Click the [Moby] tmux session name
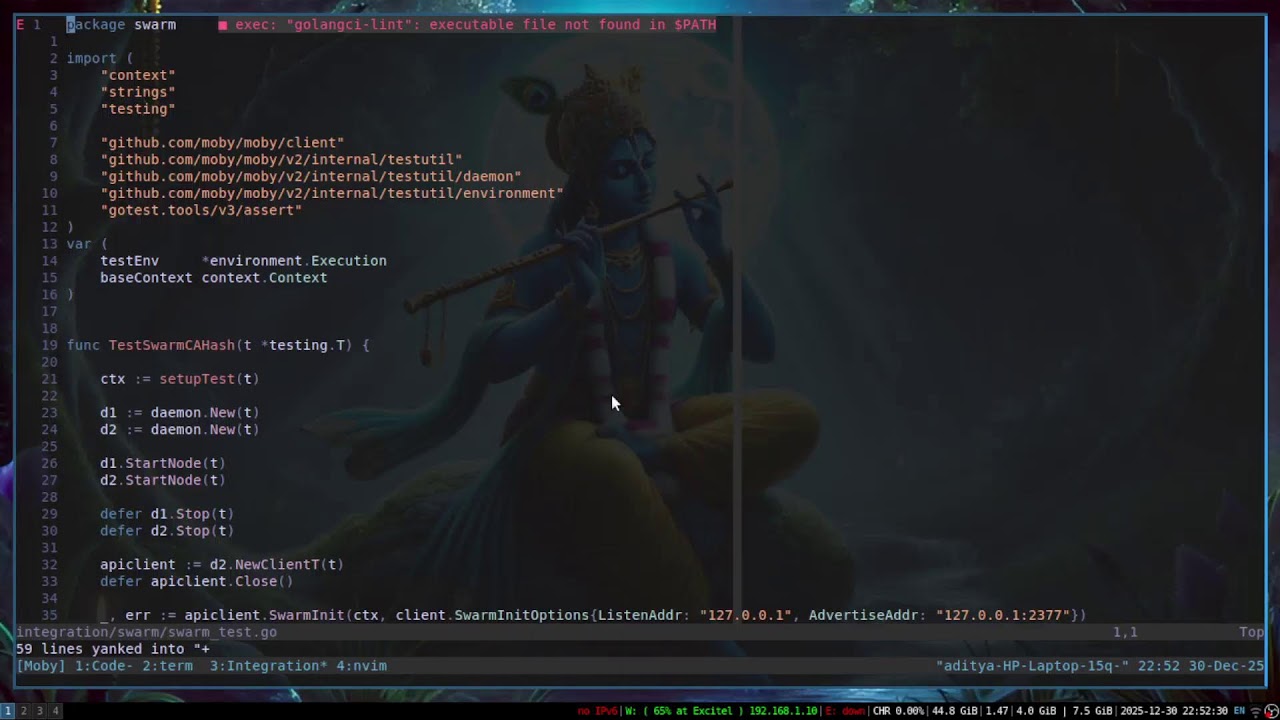This screenshot has width=1280, height=720. [41, 666]
